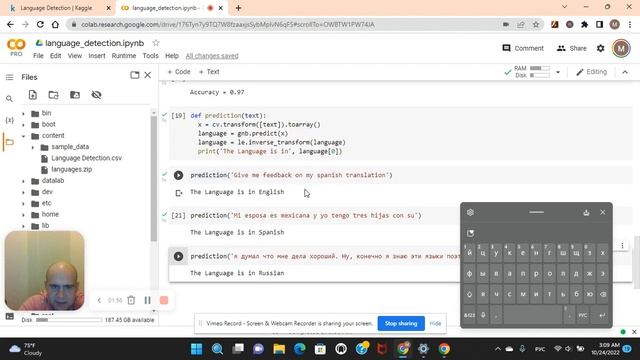
Task: Open the Tools menu
Action: tap(150, 56)
